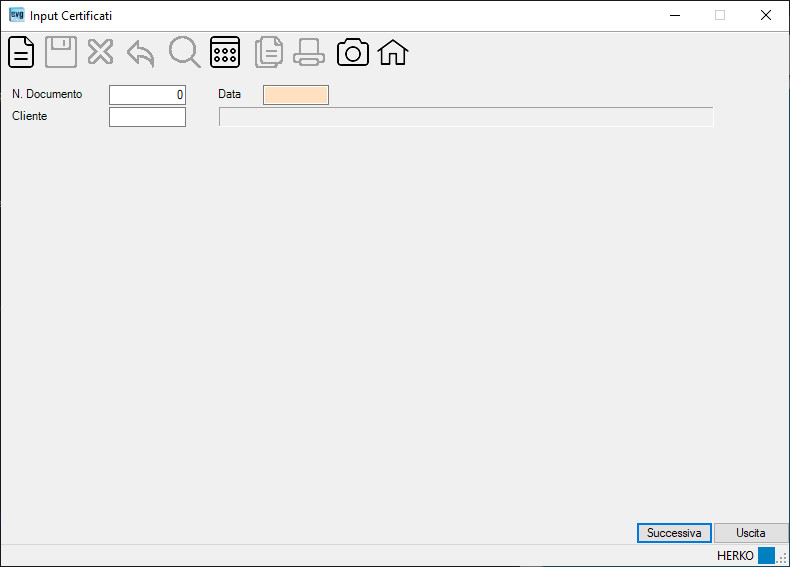Open search with magnifying glass icon
Image resolution: width=790 pixels, height=567 pixels.
coord(184,52)
